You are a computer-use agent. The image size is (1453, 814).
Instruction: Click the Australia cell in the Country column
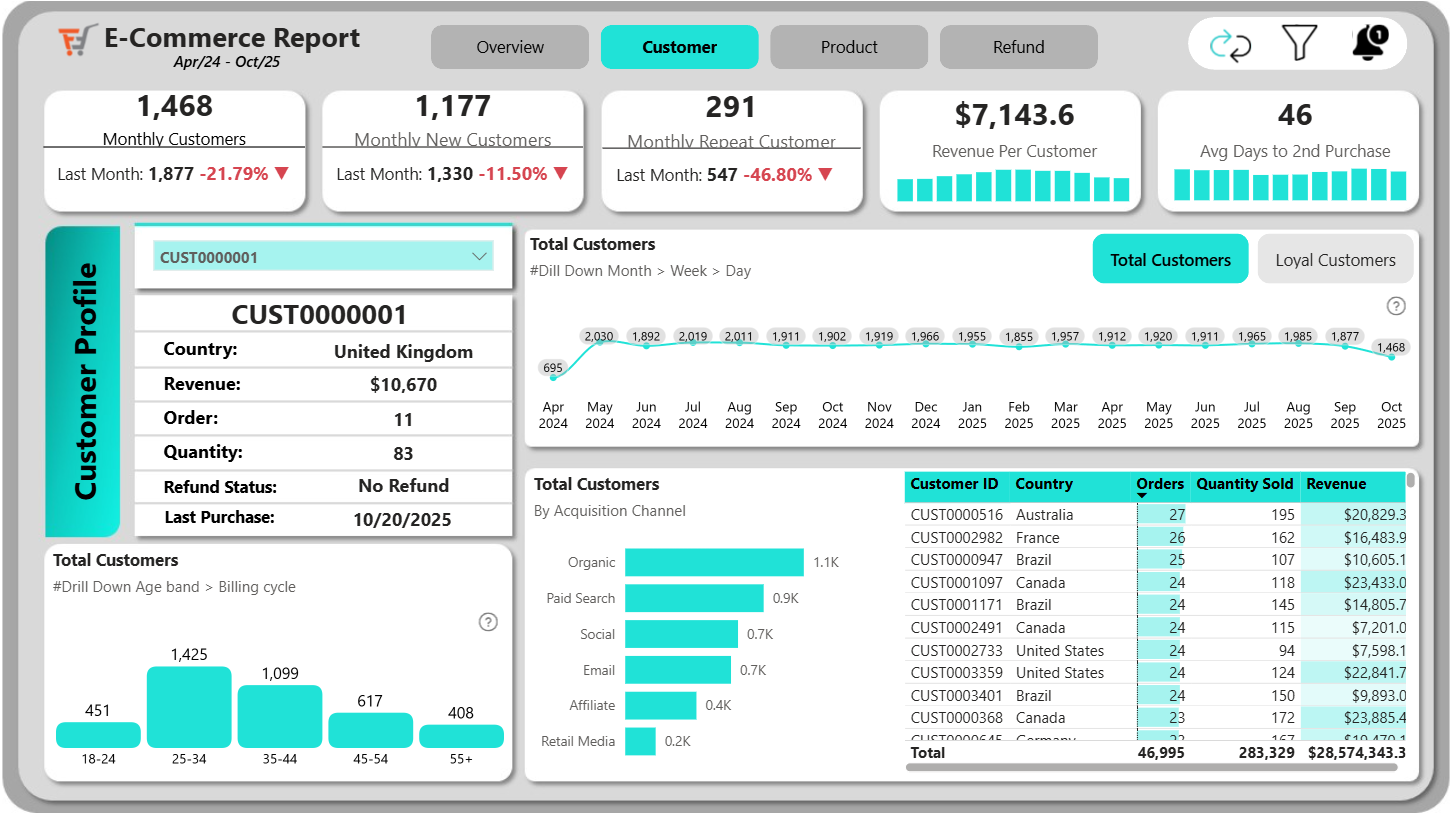pos(1044,515)
